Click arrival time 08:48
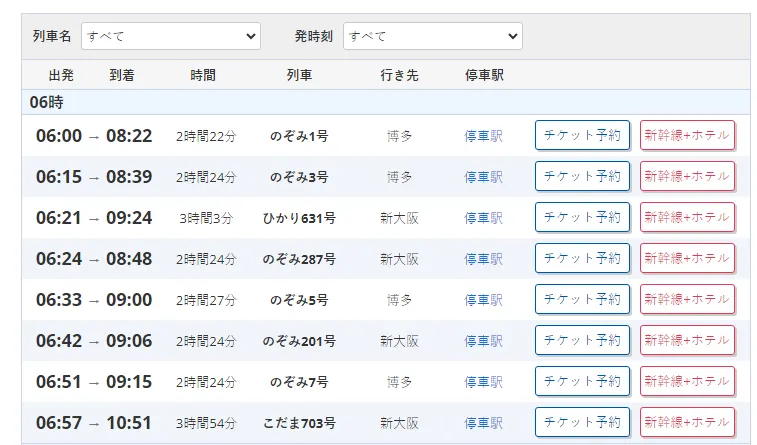The image size is (757, 445). pyautogui.click(x=129, y=259)
